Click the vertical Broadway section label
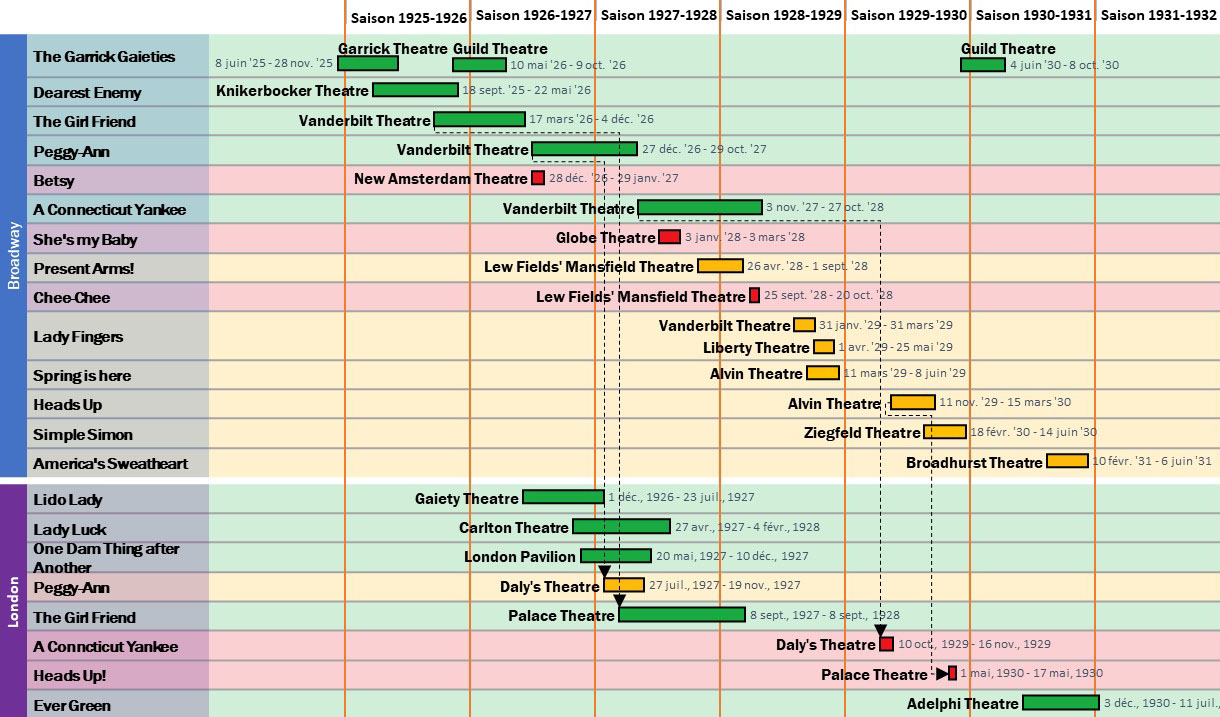 13,256
